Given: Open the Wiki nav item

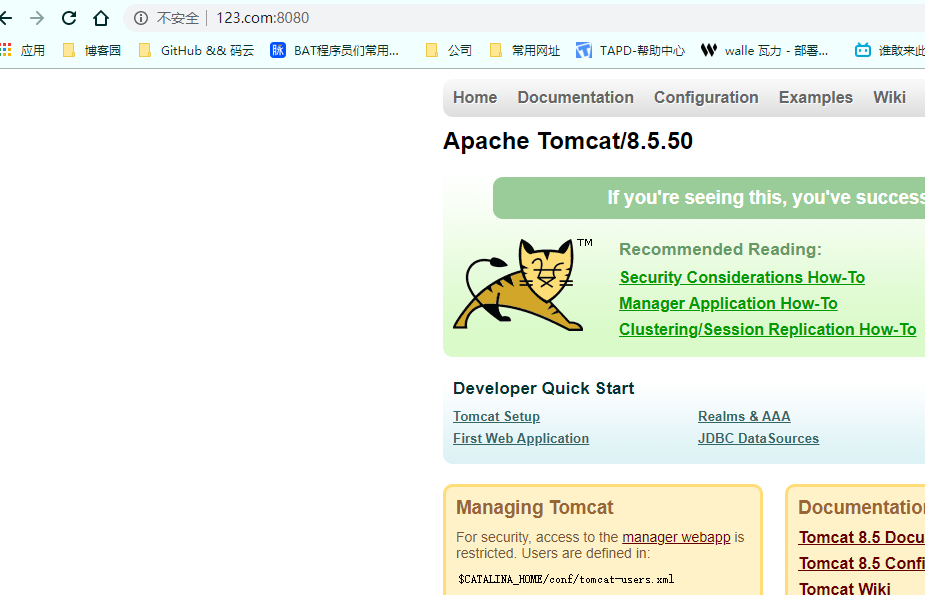Looking at the screenshot, I should [x=890, y=97].
